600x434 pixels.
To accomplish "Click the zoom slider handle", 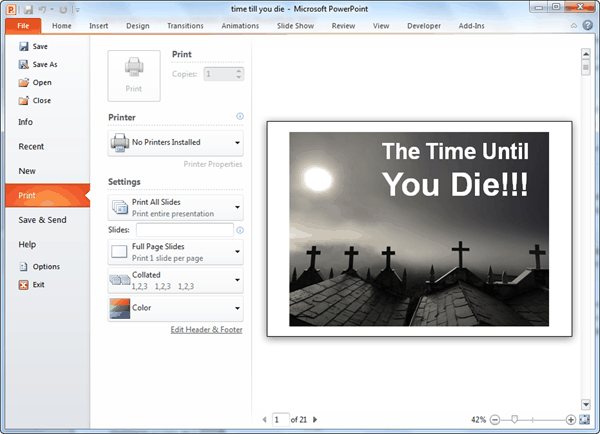I will (x=515, y=419).
